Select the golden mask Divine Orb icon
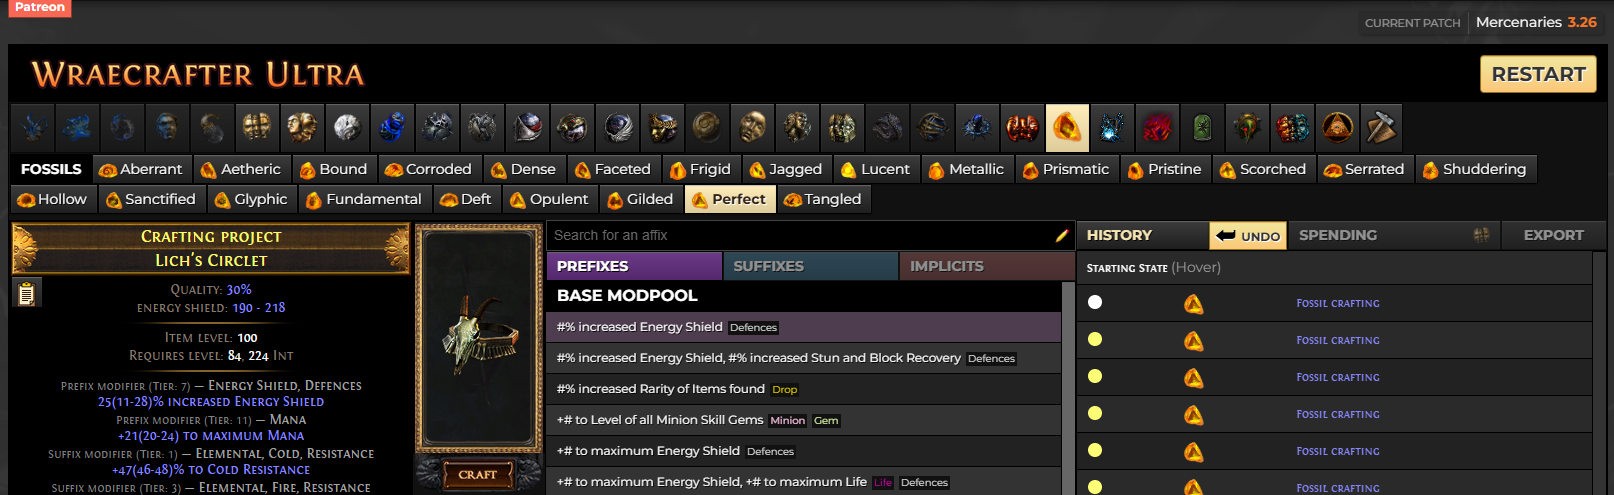Image resolution: width=1614 pixels, height=495 pixels. (752, 127)
